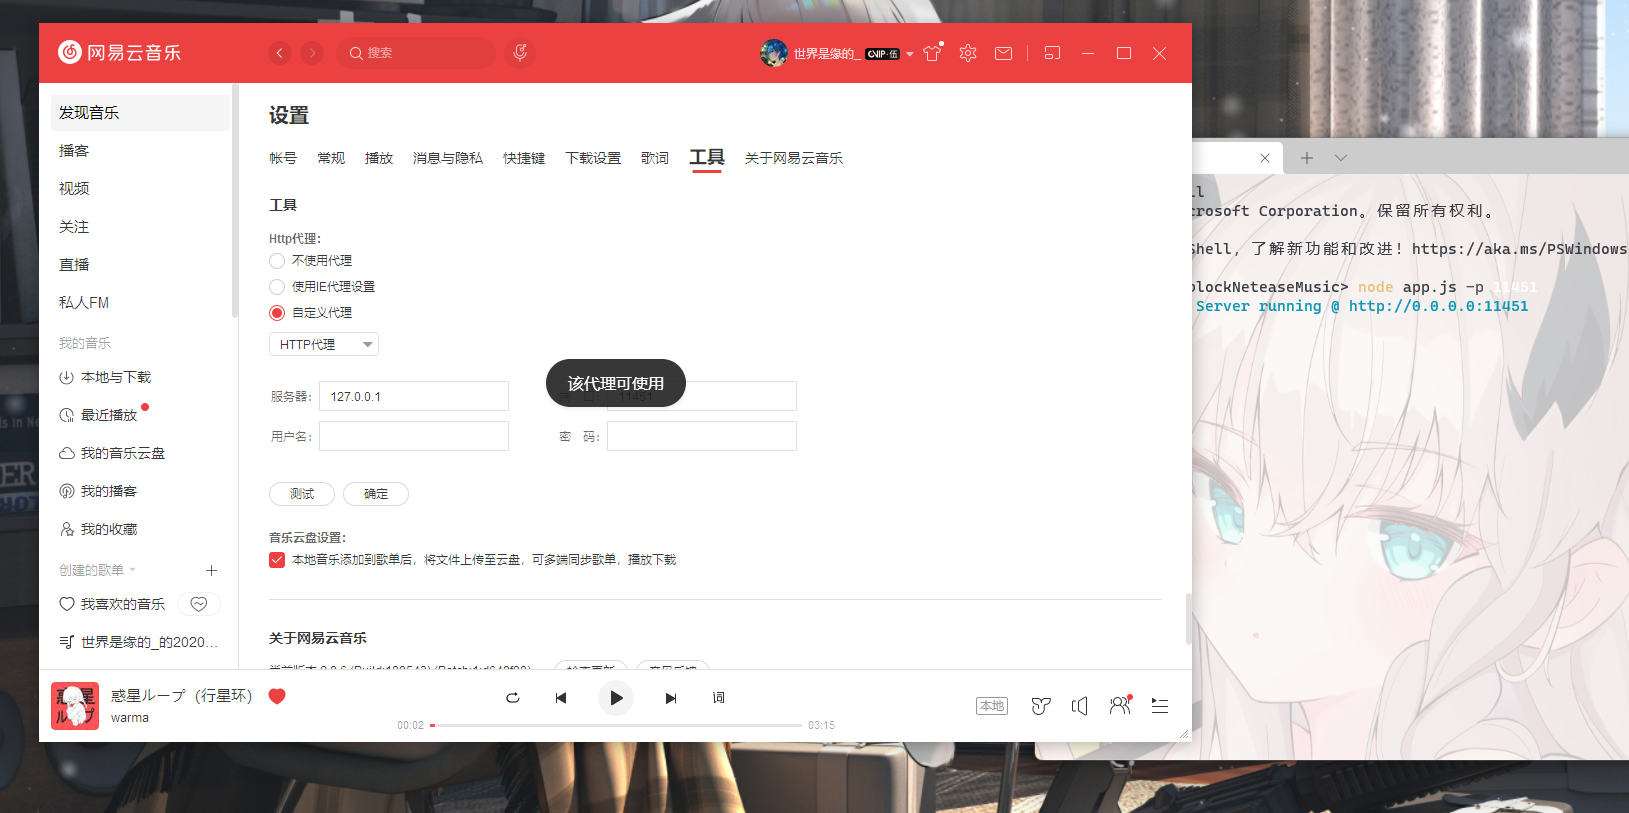Switch to 快捷键 settings tab

[524, 158]
